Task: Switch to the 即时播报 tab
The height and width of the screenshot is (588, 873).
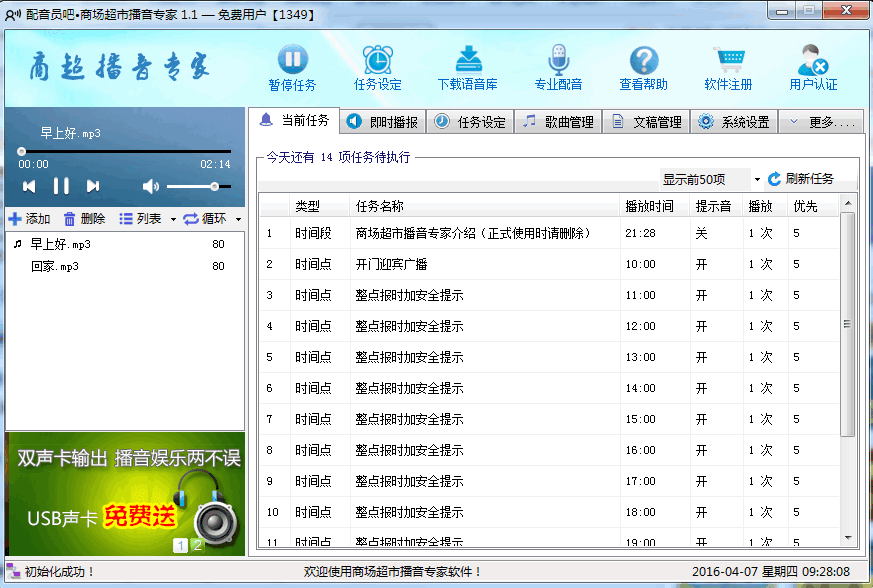Action: click(x=383, y=122)
